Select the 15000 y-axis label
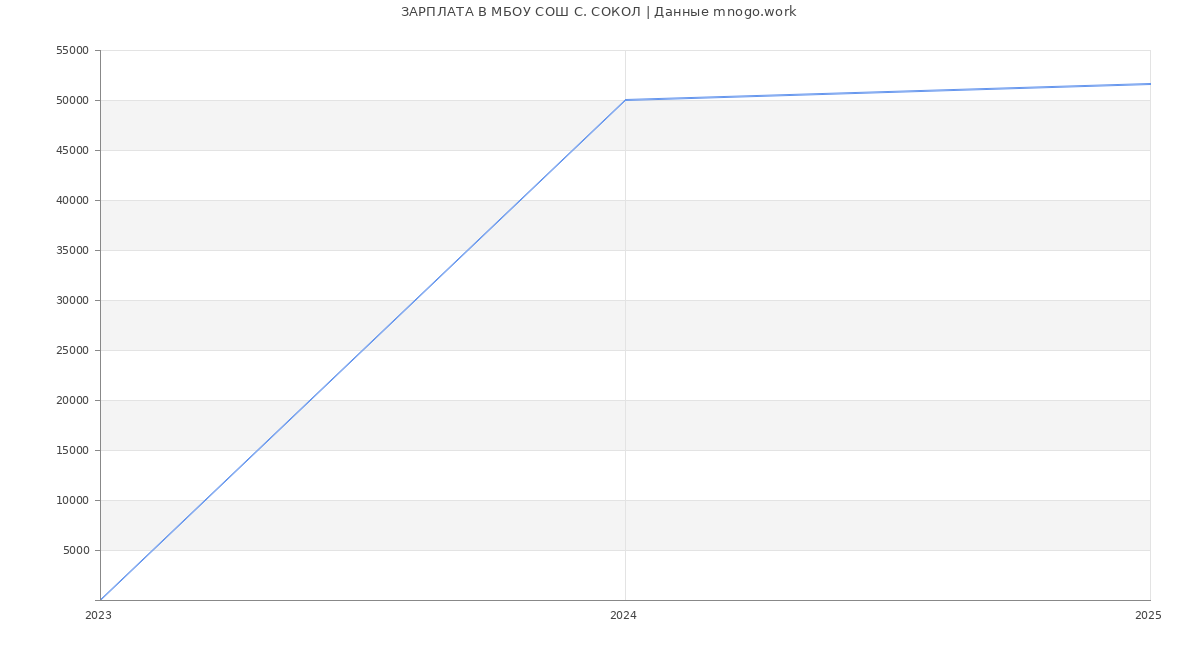This screenshot has width=1200, height=650. click(x=72, y=450)
